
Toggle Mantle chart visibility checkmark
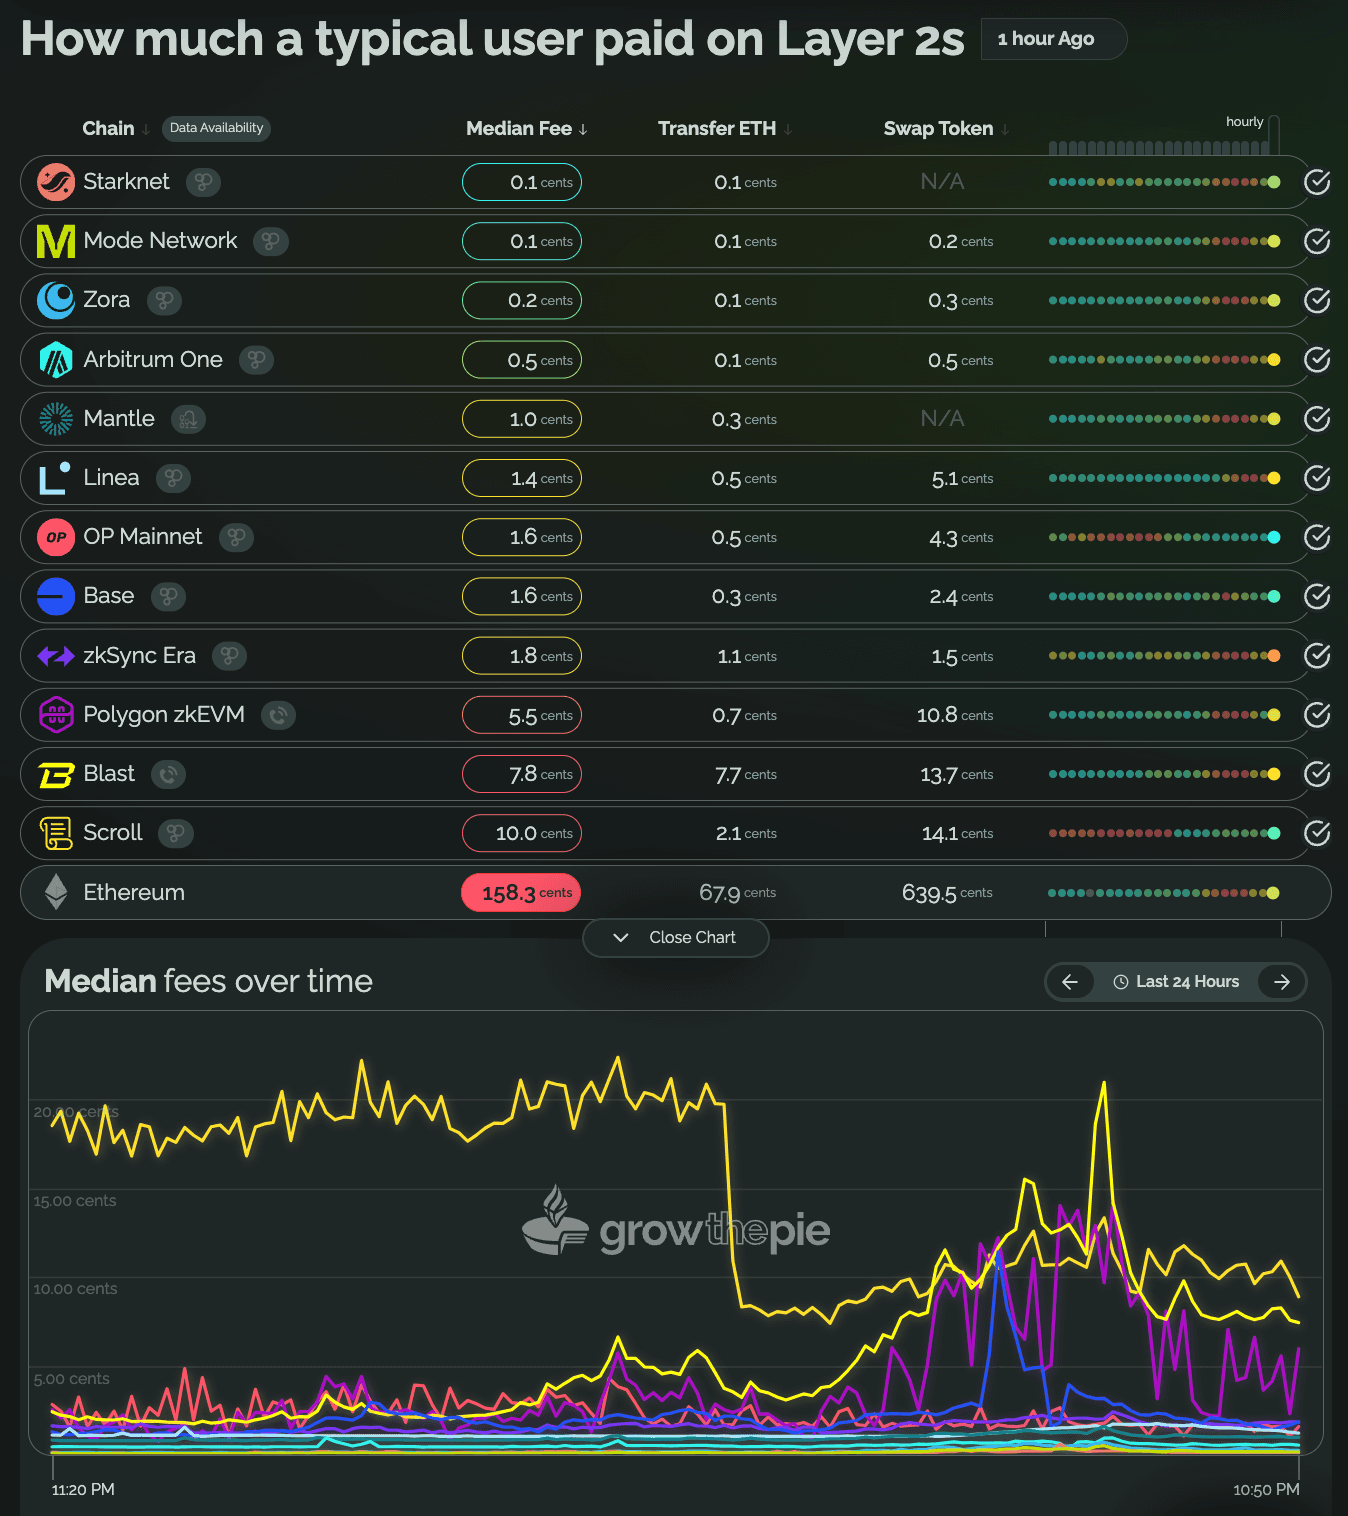point(1317,419)
